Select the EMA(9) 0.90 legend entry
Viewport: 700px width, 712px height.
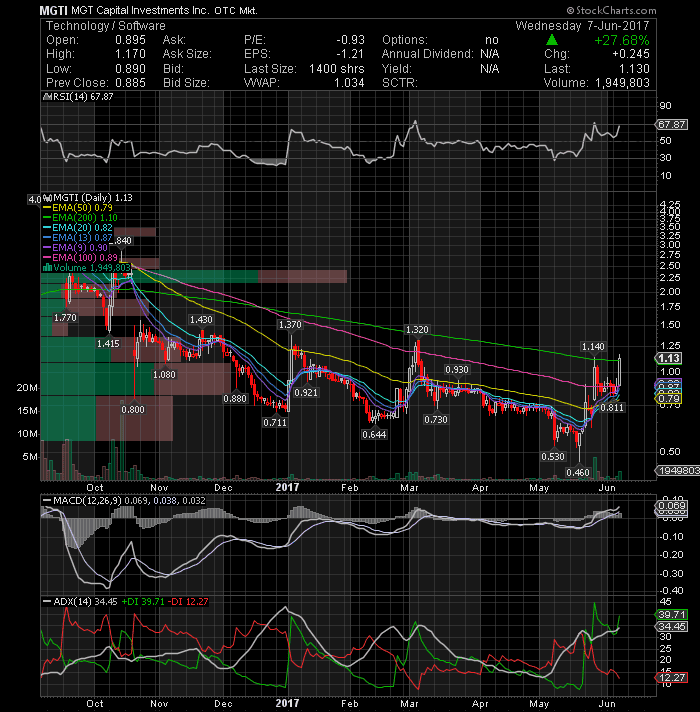click(75, 247)
